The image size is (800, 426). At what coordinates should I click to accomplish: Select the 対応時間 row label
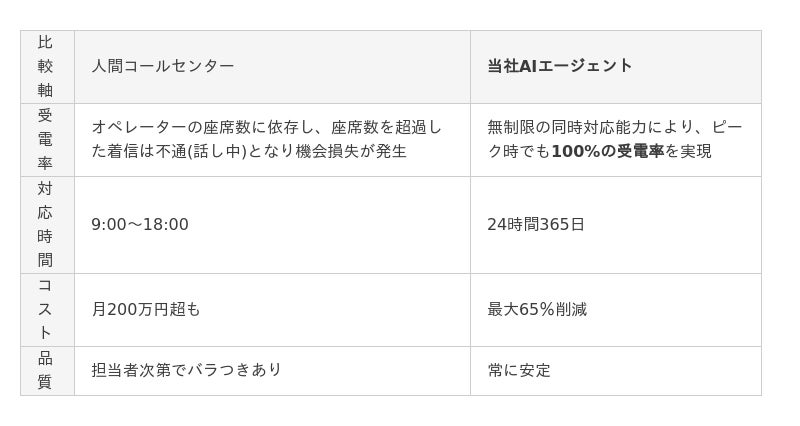pos(47,225)
